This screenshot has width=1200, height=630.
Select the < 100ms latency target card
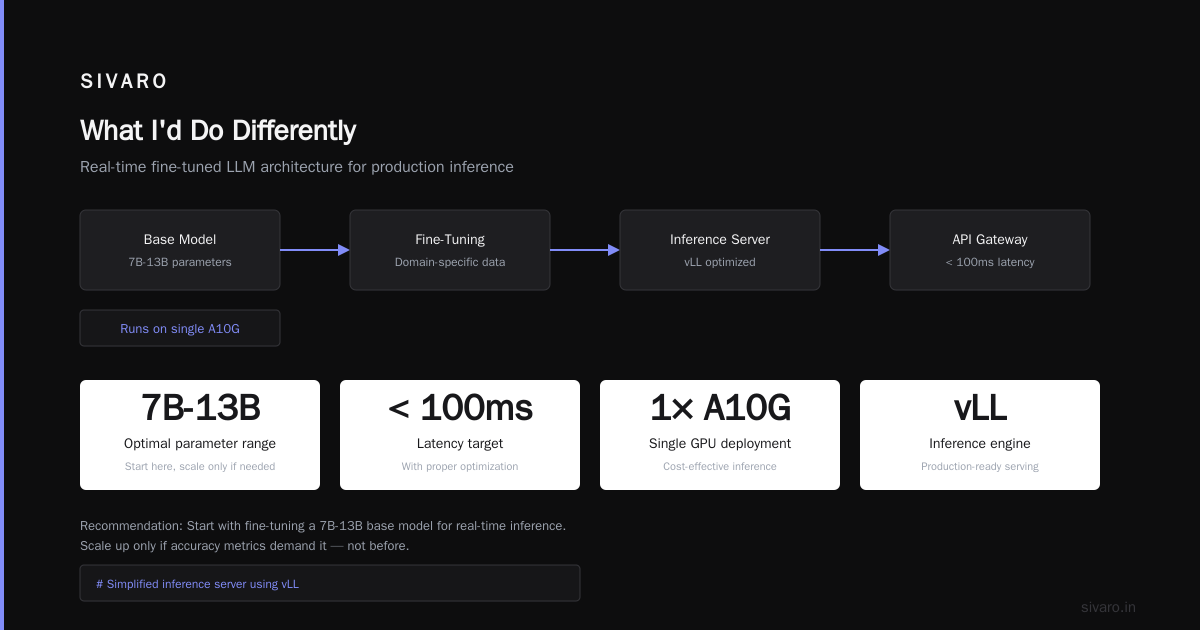click(460, 435)
